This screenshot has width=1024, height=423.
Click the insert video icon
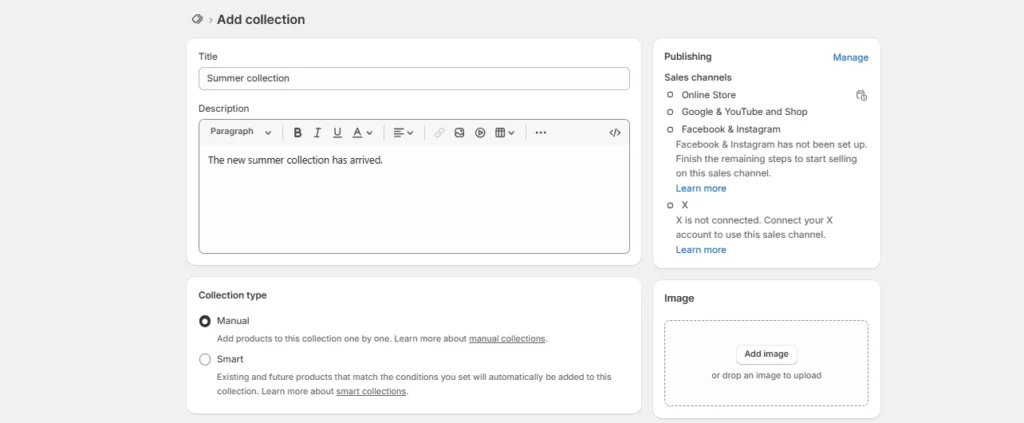pyautogui.click(x=480, y=133)
